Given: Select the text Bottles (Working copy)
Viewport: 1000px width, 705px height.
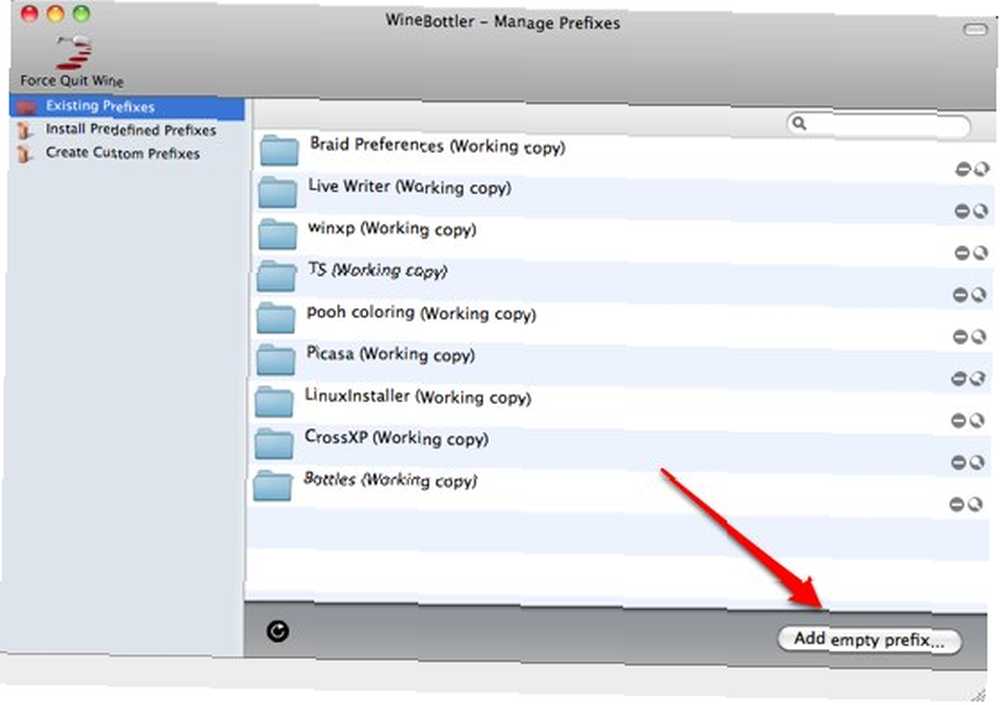Looking at the screenshot, I should [x=390, y=480].
